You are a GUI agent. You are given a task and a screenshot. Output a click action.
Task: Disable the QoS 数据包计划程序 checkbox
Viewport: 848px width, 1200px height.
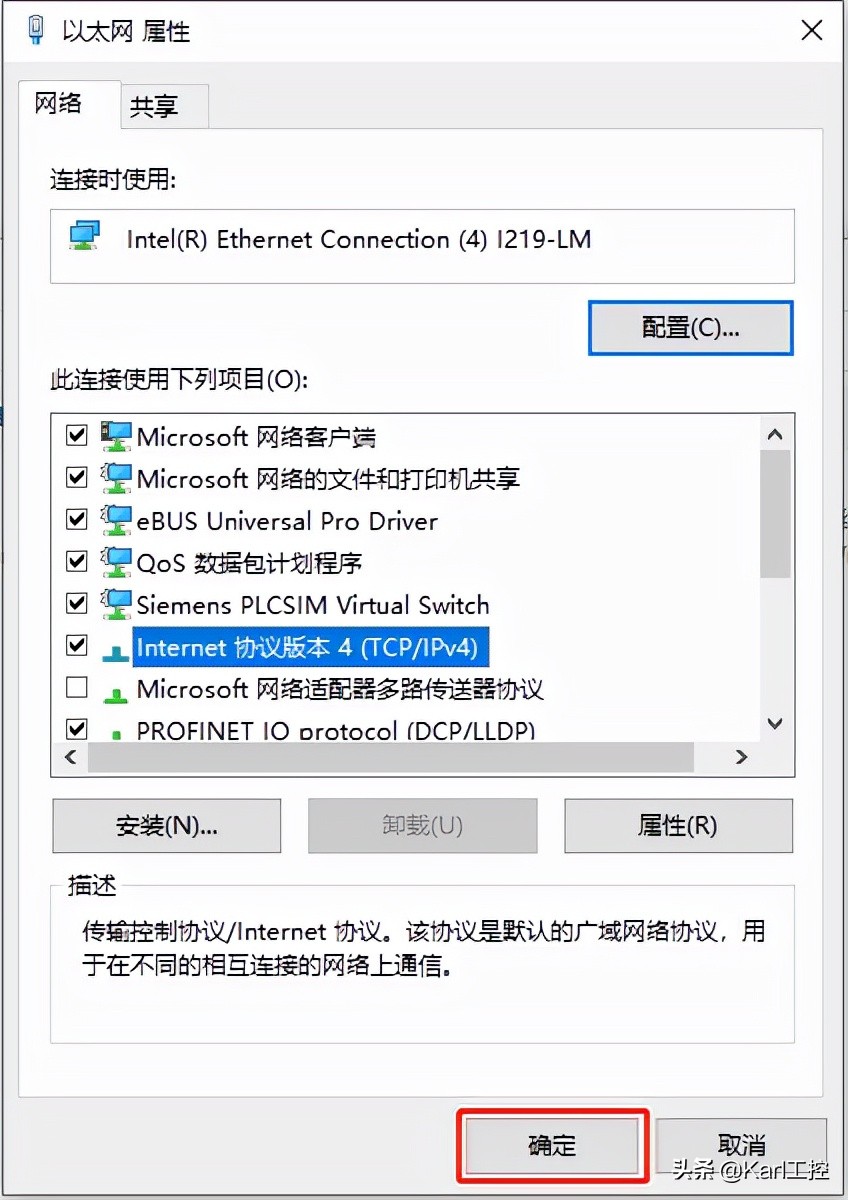coord(76,561)
